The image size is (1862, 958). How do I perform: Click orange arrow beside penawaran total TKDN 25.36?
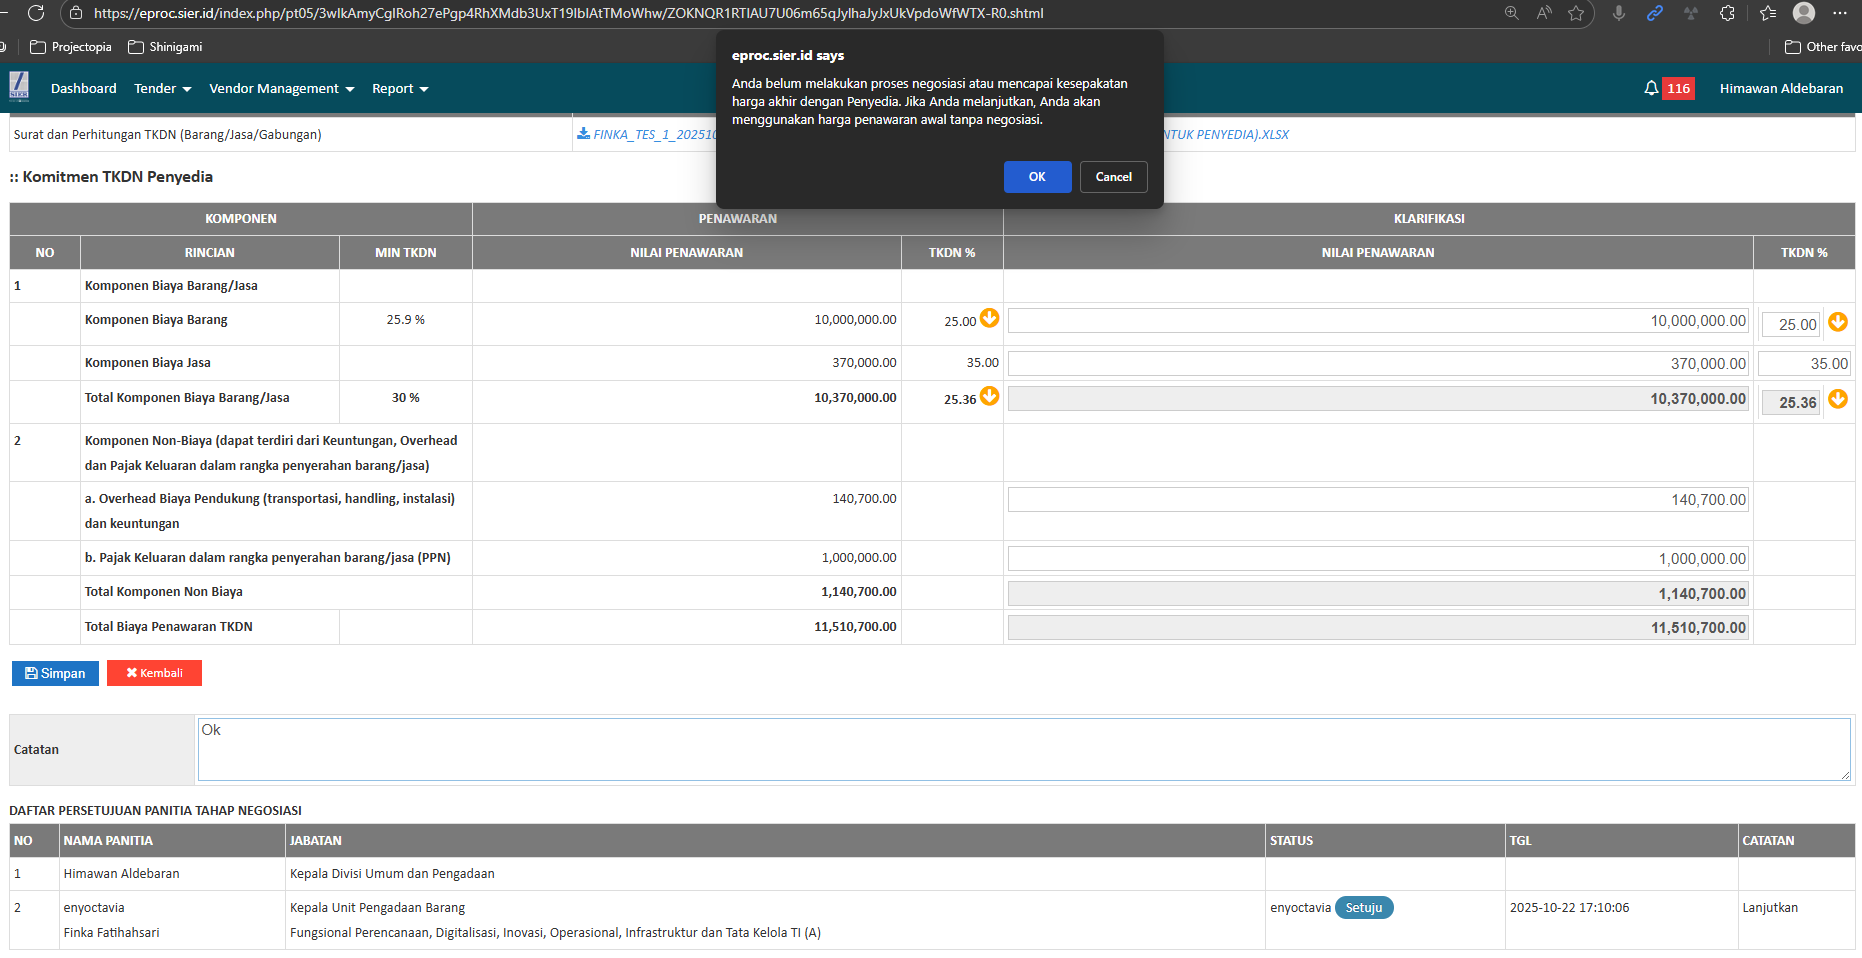tap(989, 396)
